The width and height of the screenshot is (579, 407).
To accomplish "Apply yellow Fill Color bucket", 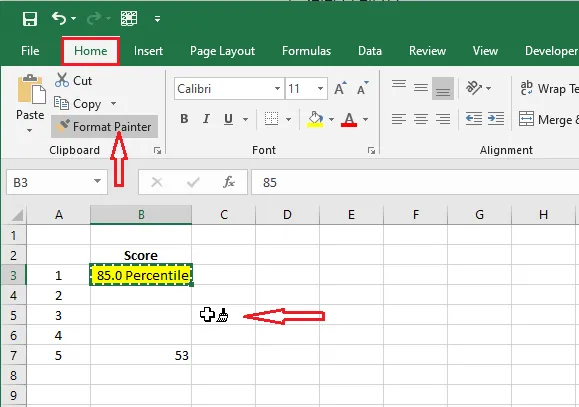I will coord(315,119).
